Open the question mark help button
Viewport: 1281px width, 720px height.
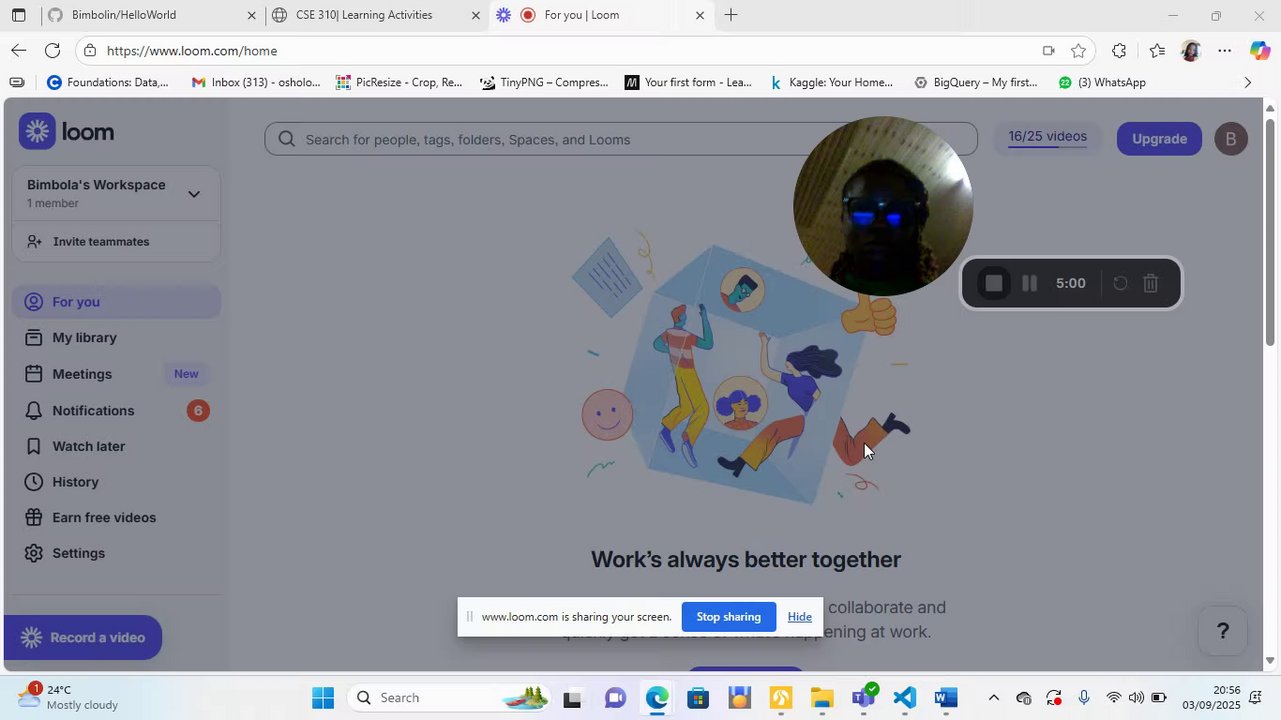tap(1222, 631)
